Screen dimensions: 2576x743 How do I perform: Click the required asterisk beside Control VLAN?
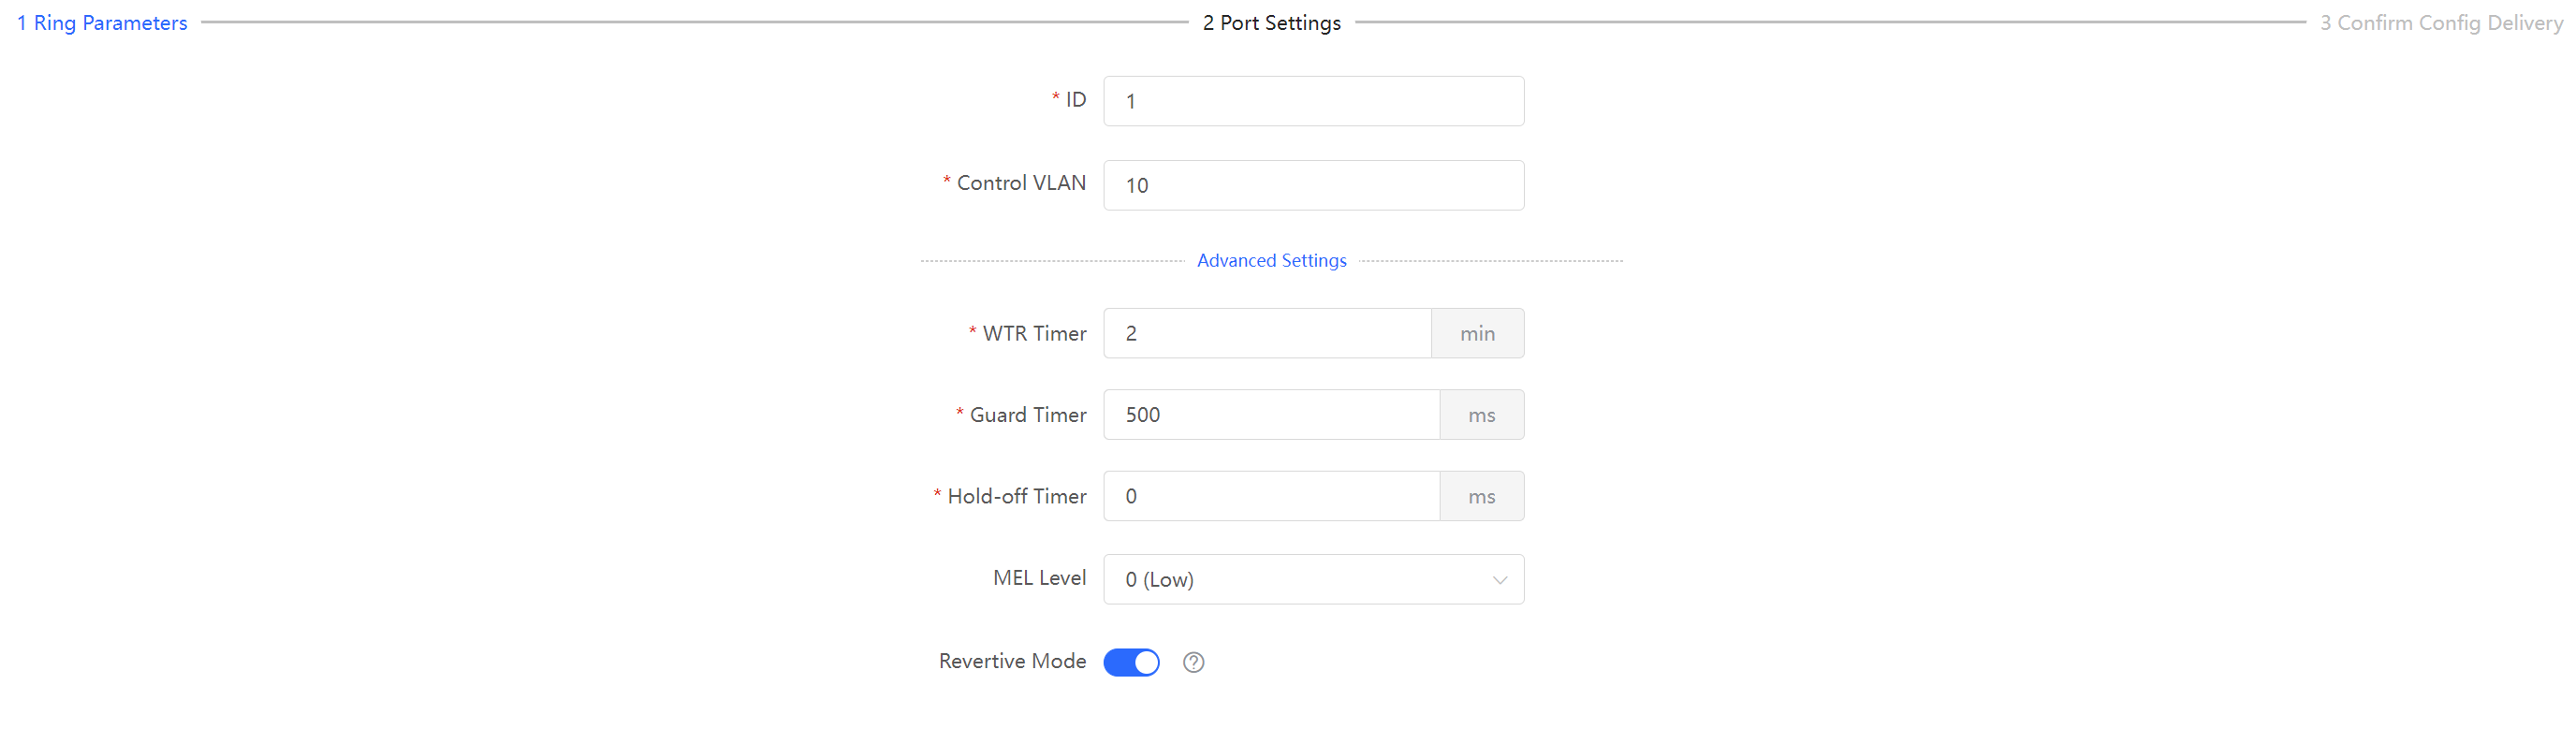(946, 181)
